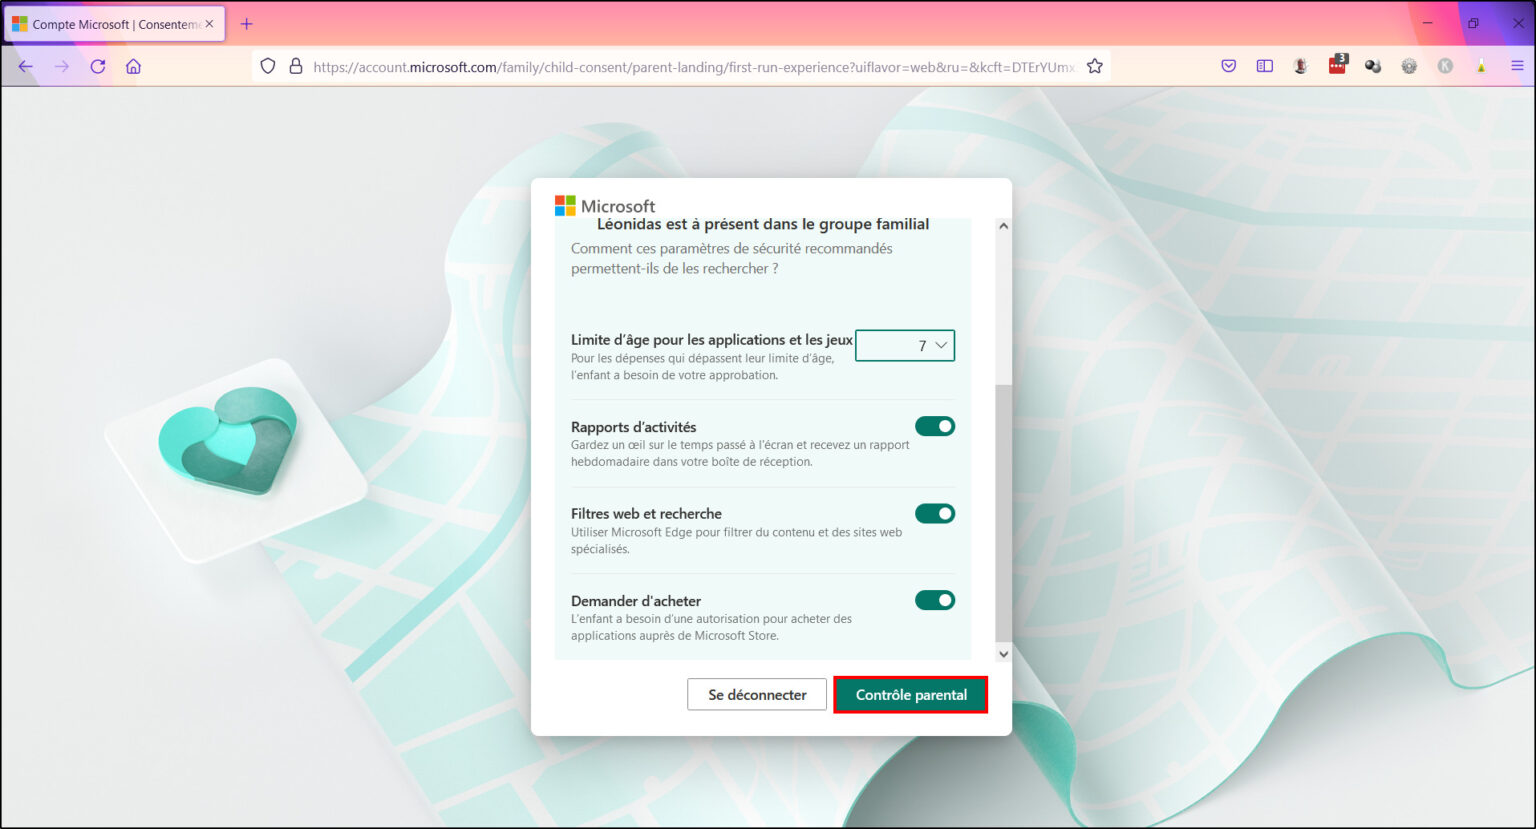Open the red password manager extension
The image size is (1536, 829).
point(1337,65)
